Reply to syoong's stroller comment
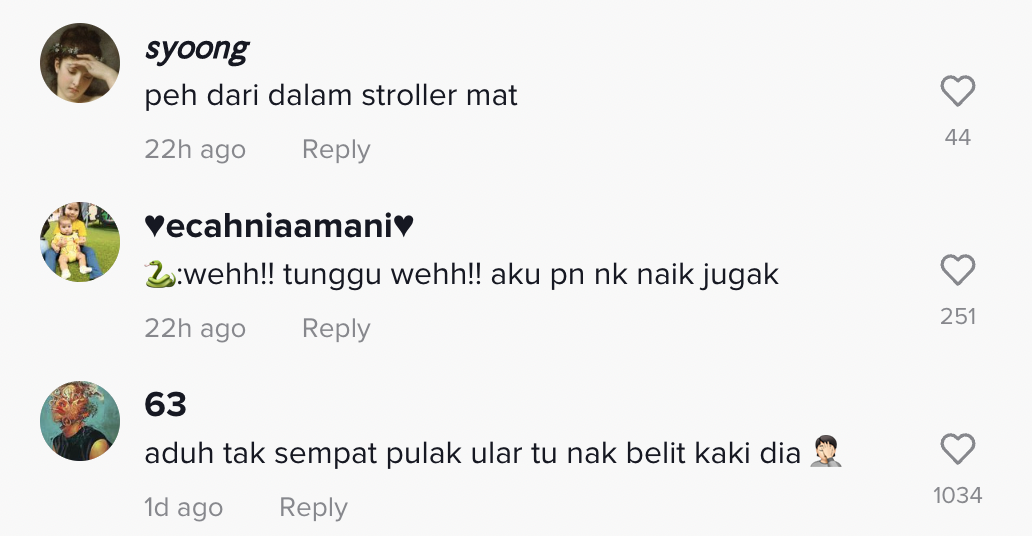 (x=336, y=149)
